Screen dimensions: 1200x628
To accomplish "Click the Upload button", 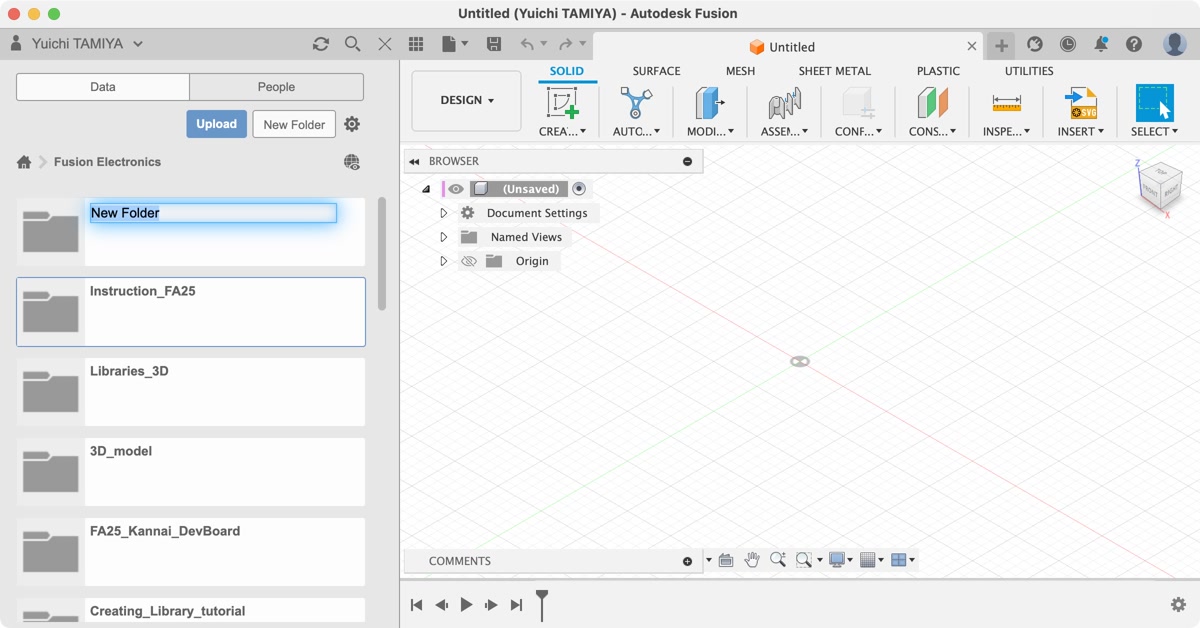I will coord(216,124).
